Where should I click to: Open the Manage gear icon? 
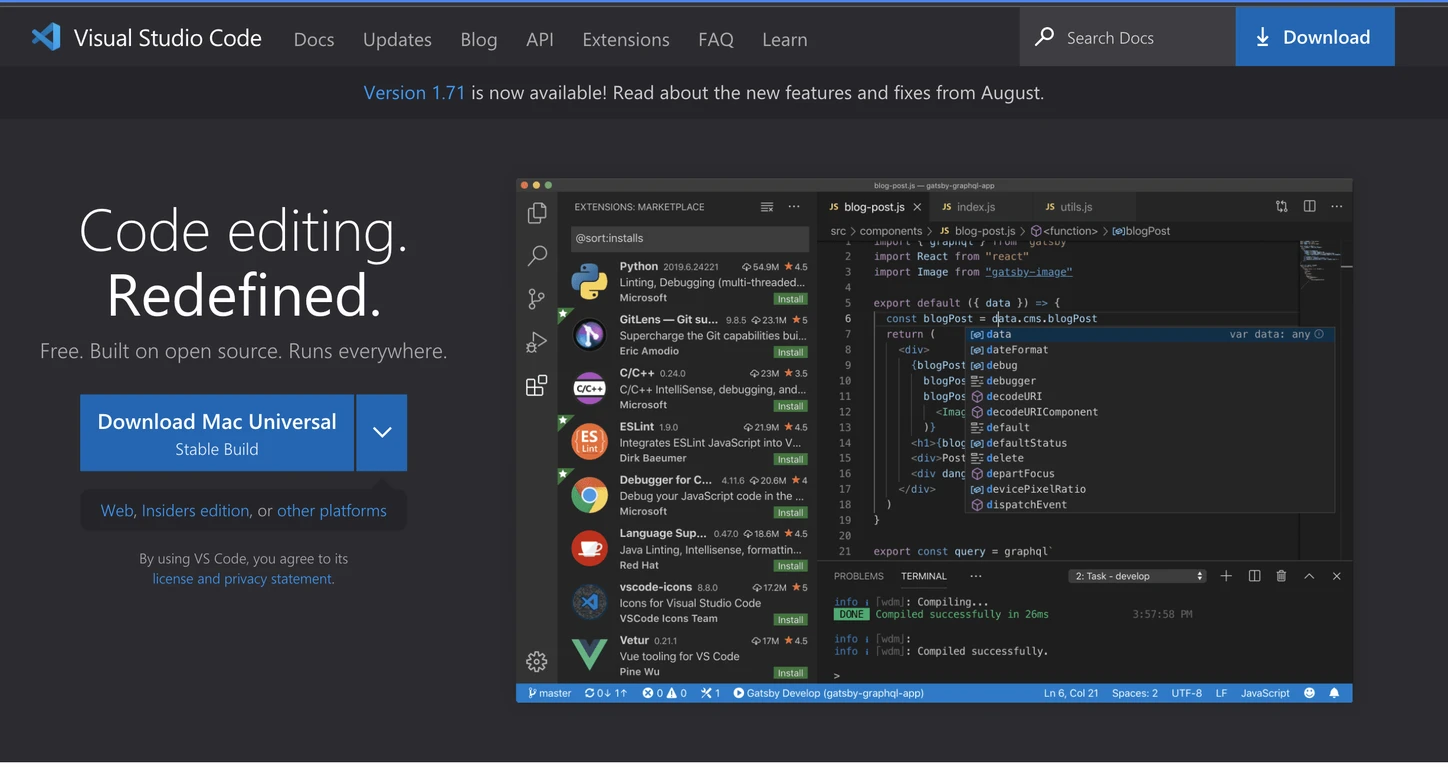click(x=537, y=661)
